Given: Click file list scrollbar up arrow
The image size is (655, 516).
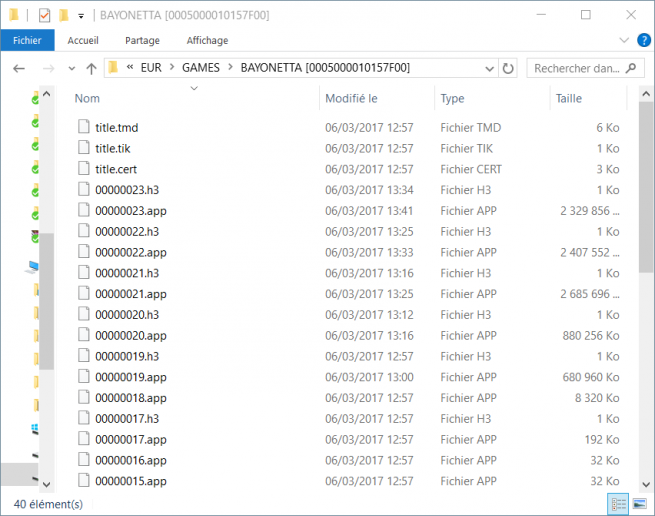Looking at the screenshot, I should 646,94.
